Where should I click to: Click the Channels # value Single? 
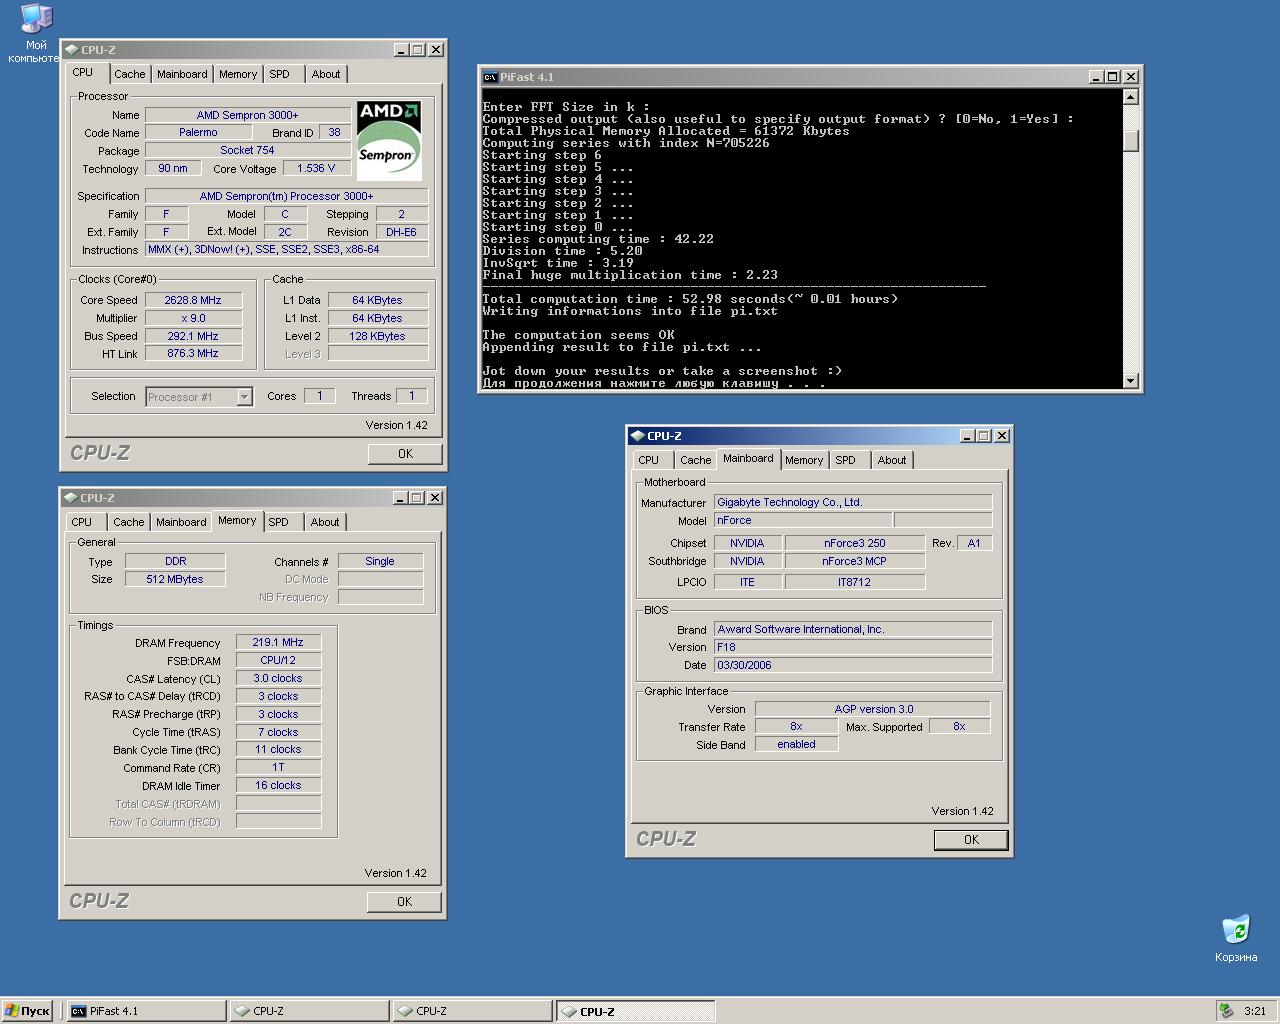tap(380, 561)
